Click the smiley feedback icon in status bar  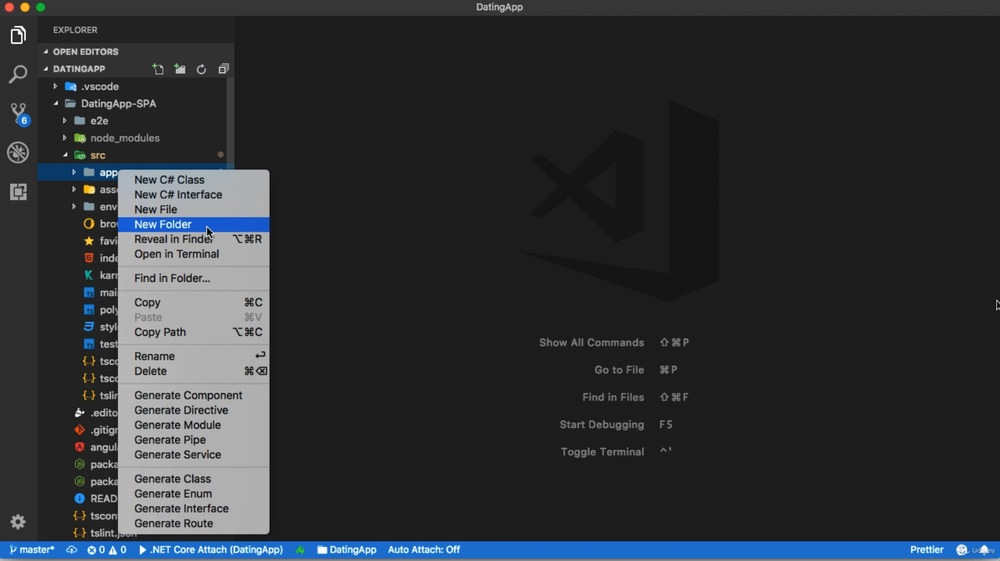coord(962,550)
